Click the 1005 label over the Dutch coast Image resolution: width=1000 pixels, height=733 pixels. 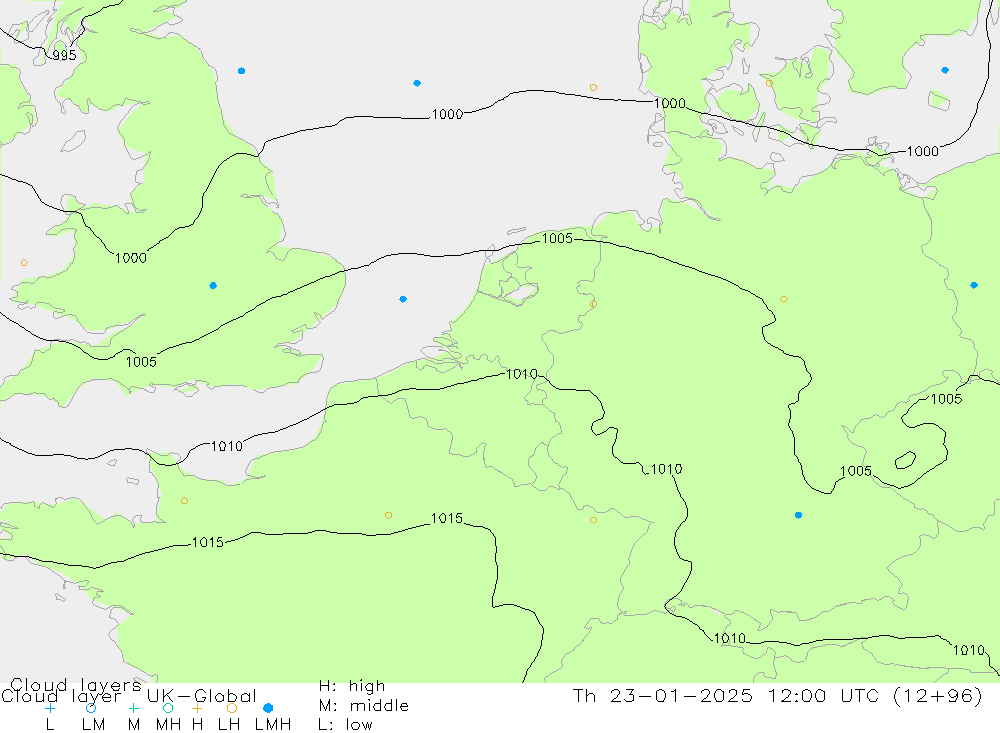(x=557, y=239)
